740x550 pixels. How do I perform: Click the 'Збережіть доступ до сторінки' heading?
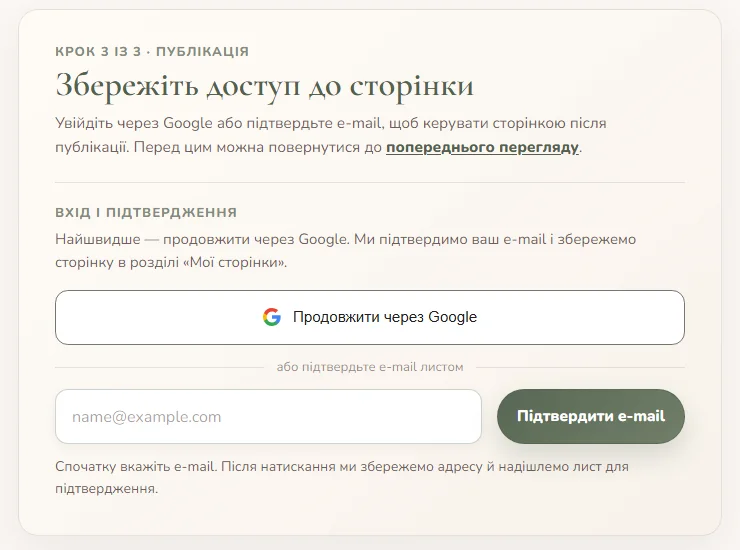(264, 86)
